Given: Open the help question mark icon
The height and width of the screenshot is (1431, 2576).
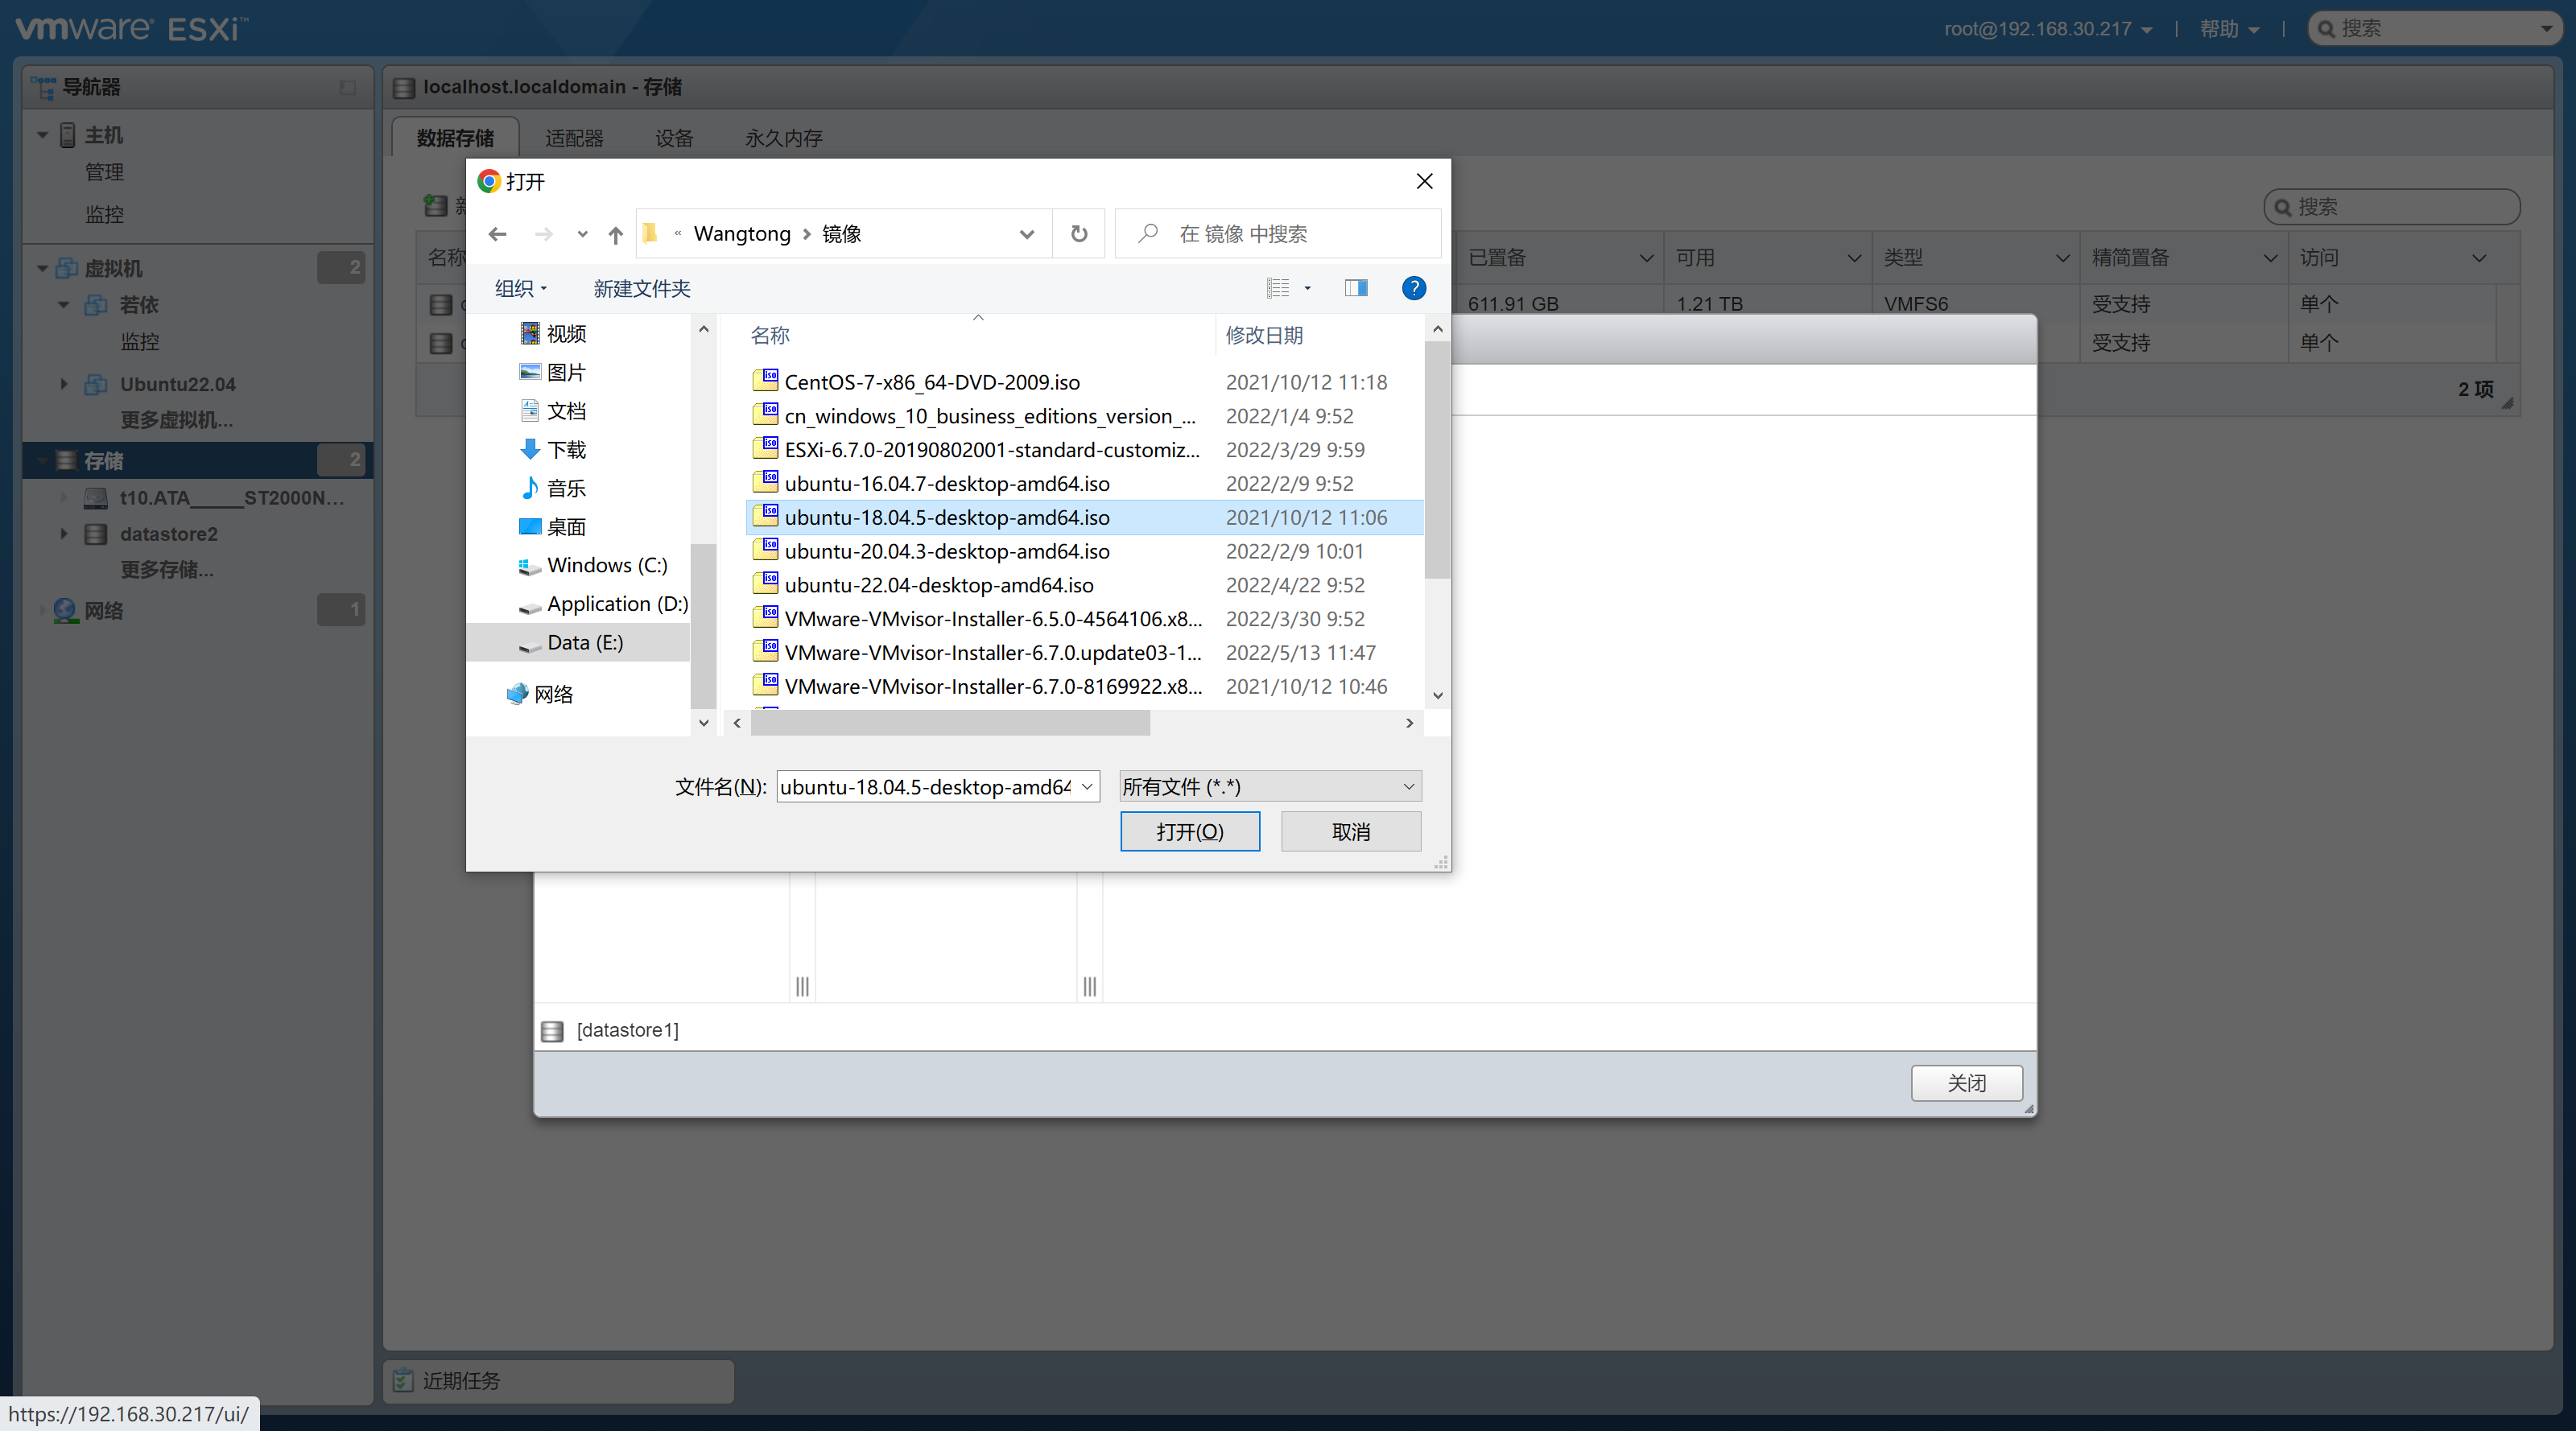Looking at the screenshot, I should tap(1413, 288).
